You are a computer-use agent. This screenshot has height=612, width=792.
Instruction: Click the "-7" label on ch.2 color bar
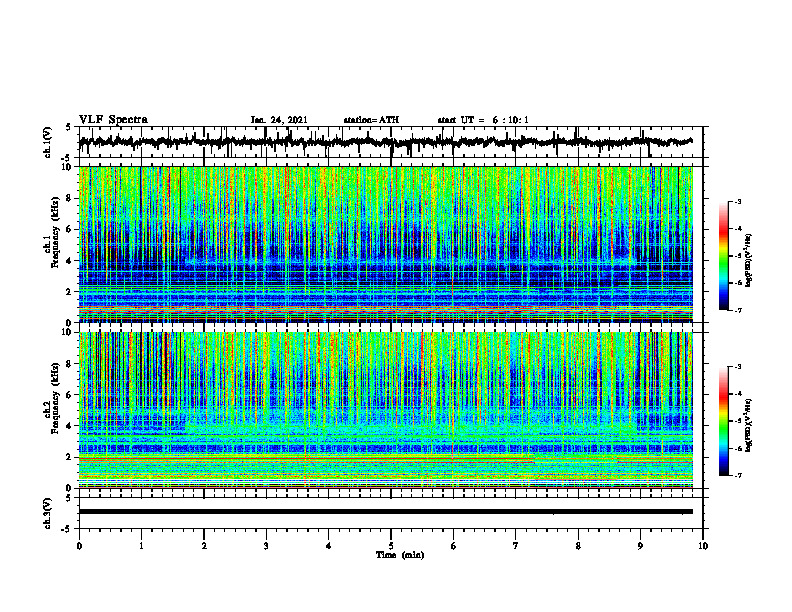pos(738,475)
